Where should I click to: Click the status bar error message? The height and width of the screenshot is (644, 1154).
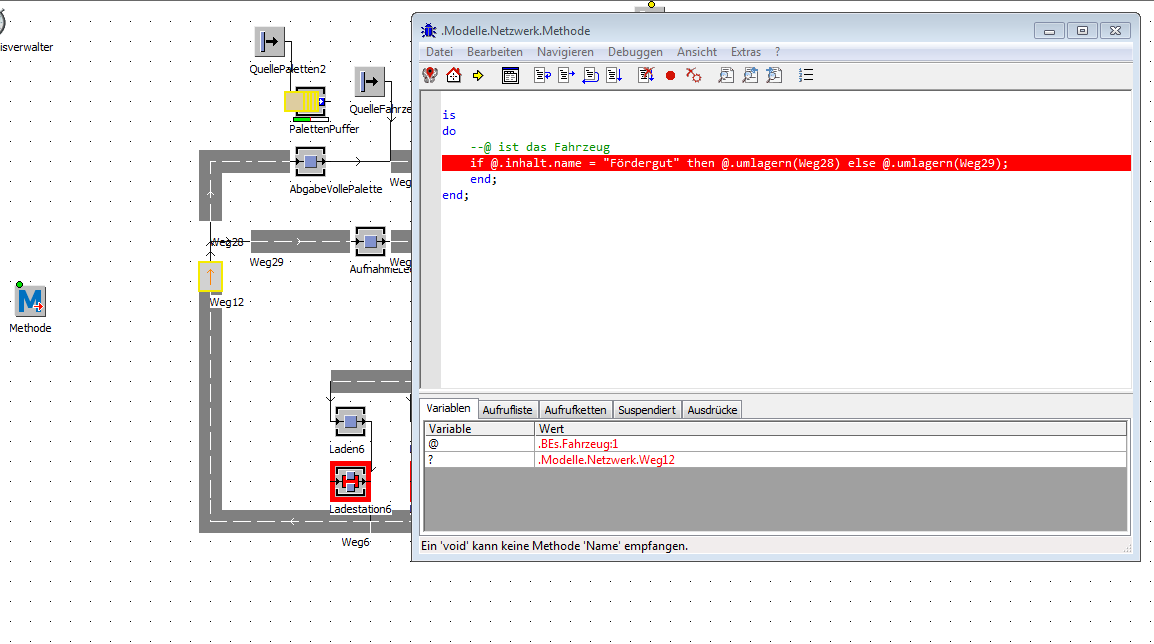pos(554,546)
